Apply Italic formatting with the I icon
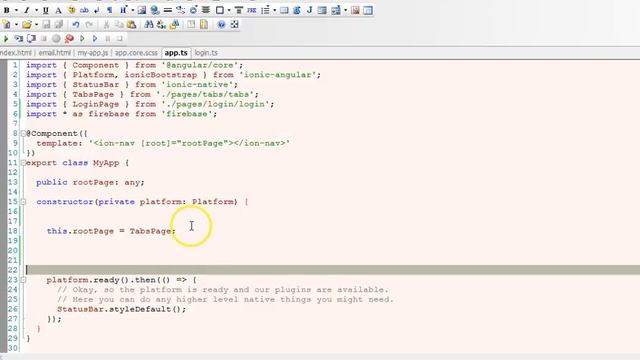640x360 pixels. (x=27, y=10)
